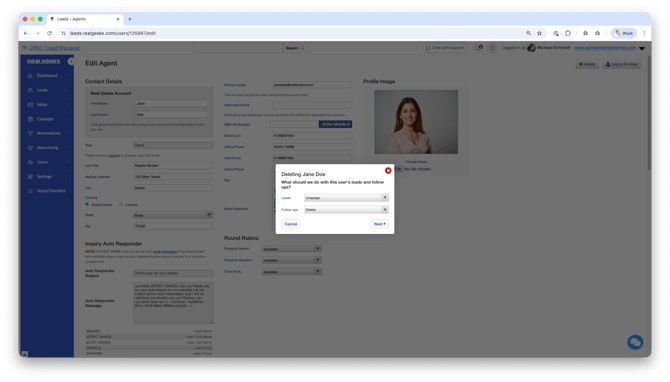The image size is (670, 382).
Task: Click the Last Name field
Action: point(171,115)
